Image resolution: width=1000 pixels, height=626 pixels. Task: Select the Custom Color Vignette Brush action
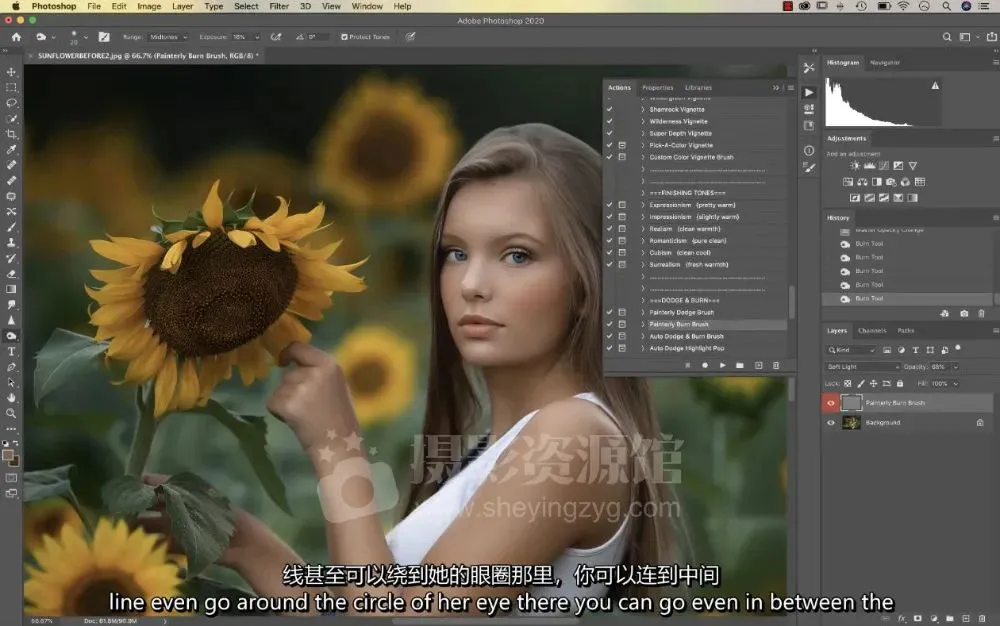691,157
